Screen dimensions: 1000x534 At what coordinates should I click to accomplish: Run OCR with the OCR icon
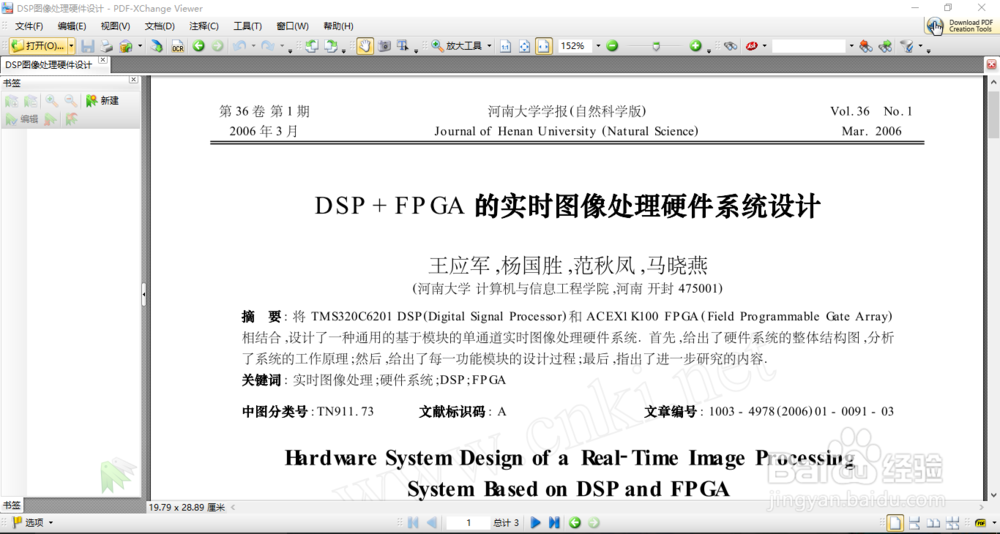click(177, 46)
